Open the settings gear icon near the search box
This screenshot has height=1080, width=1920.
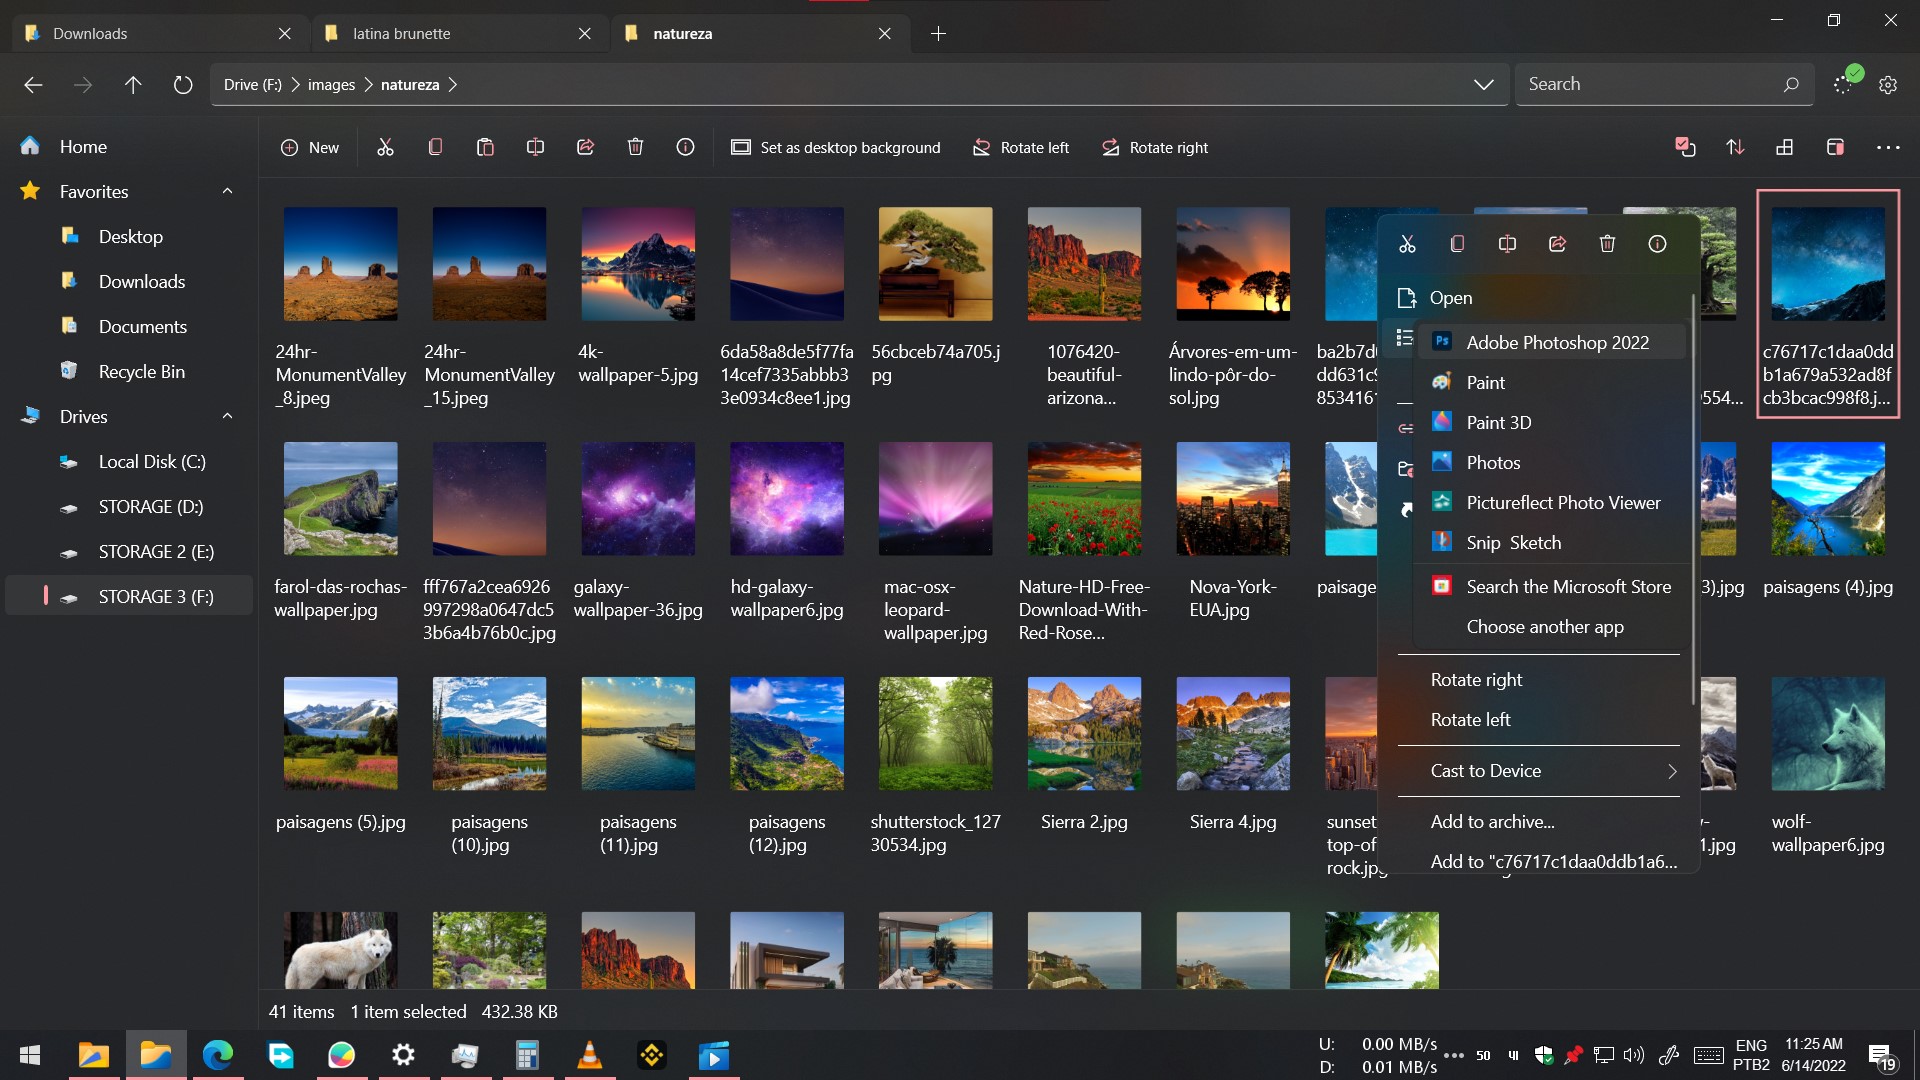(x=1888, y=85)
